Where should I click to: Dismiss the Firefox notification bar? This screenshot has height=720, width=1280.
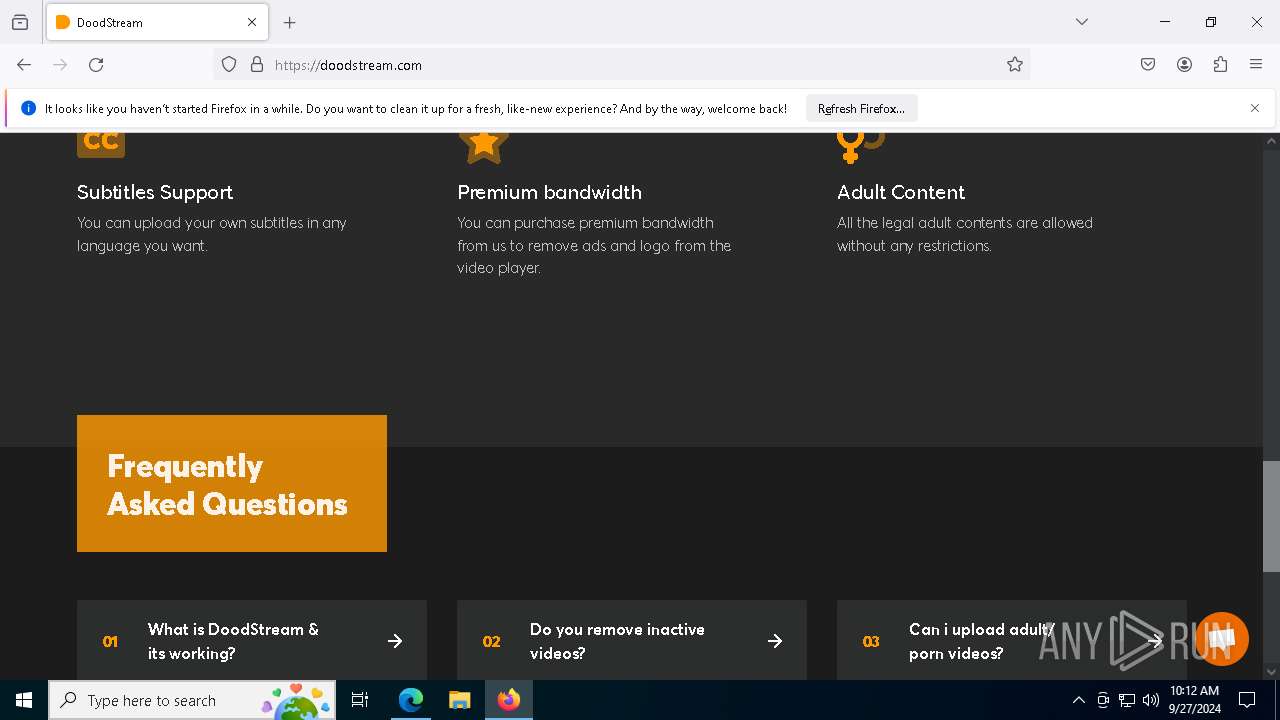pos(1255,108)
